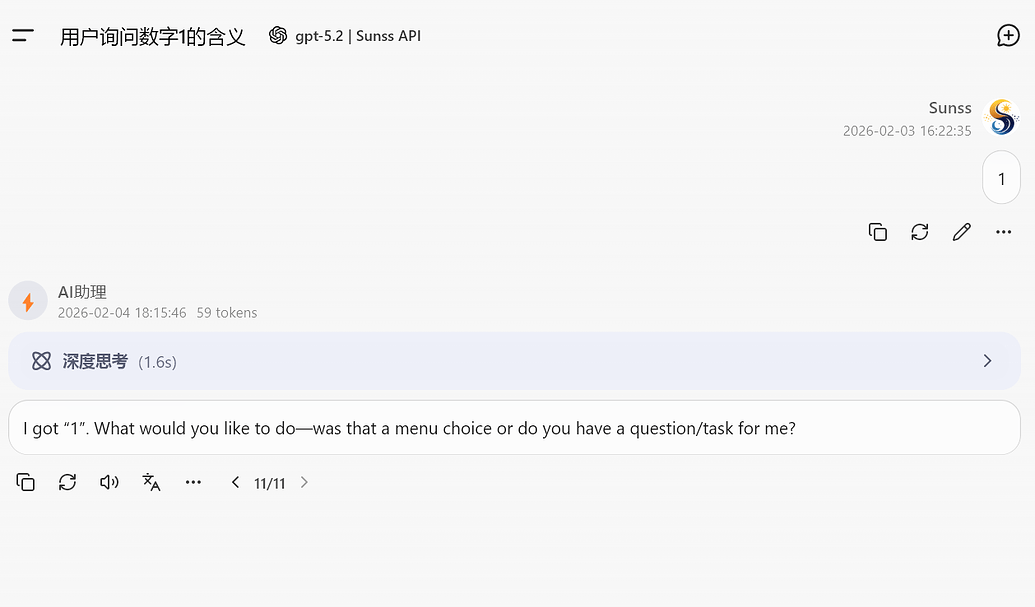Open more options below assistant reply
1035x607 pixels.
coord(193,482)
